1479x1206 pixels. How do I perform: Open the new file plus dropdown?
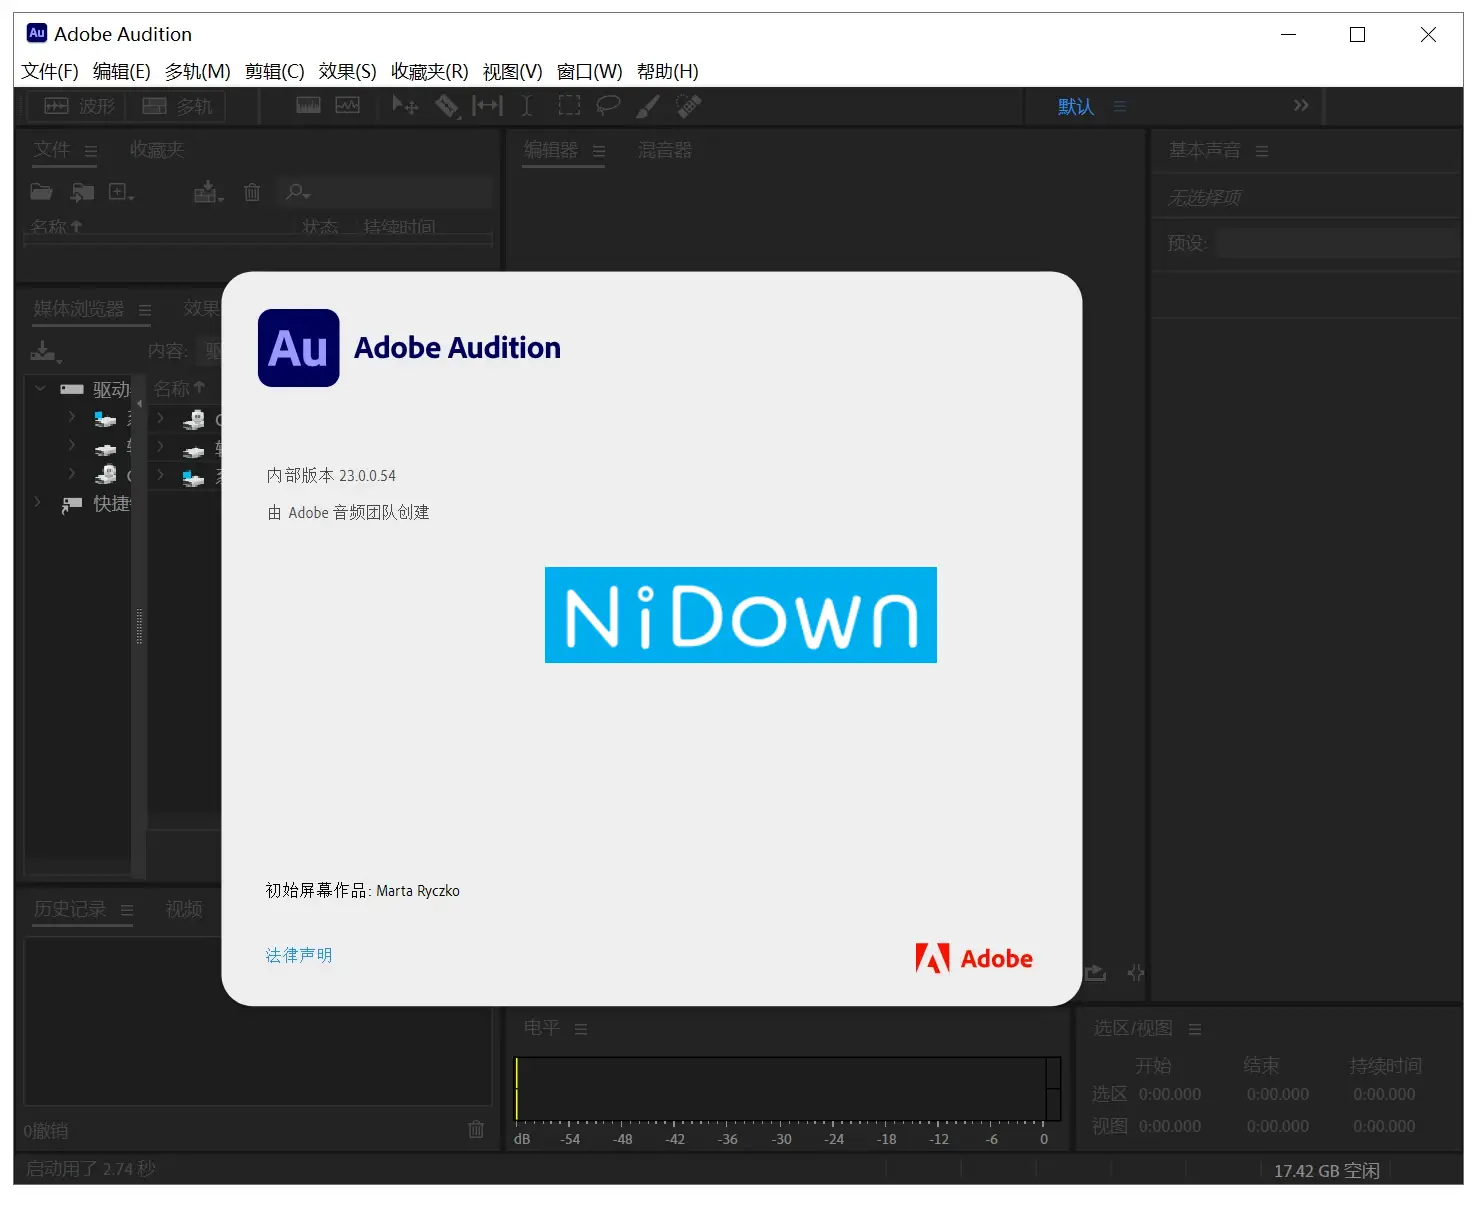121,191
